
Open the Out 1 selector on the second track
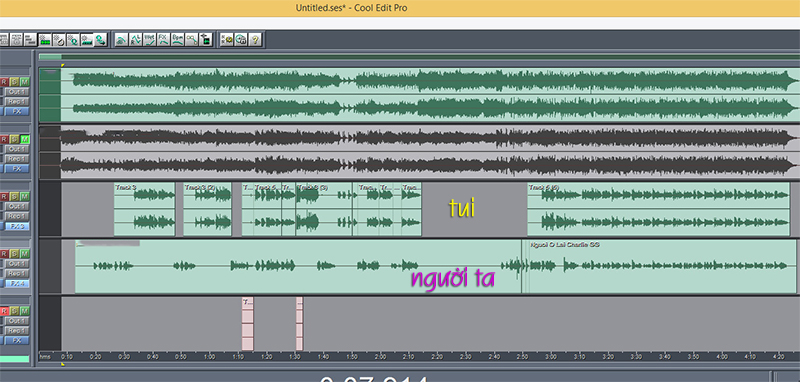(17, 149)
